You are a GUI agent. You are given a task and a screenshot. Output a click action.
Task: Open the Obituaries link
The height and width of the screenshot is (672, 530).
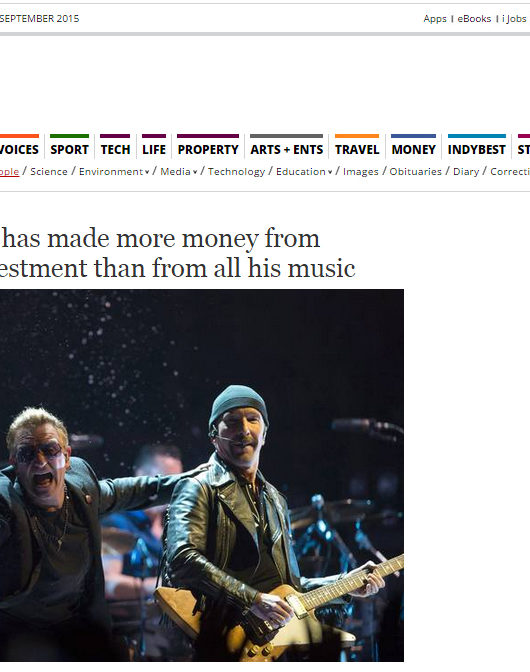pyautogui.click(x=415, y=171)
